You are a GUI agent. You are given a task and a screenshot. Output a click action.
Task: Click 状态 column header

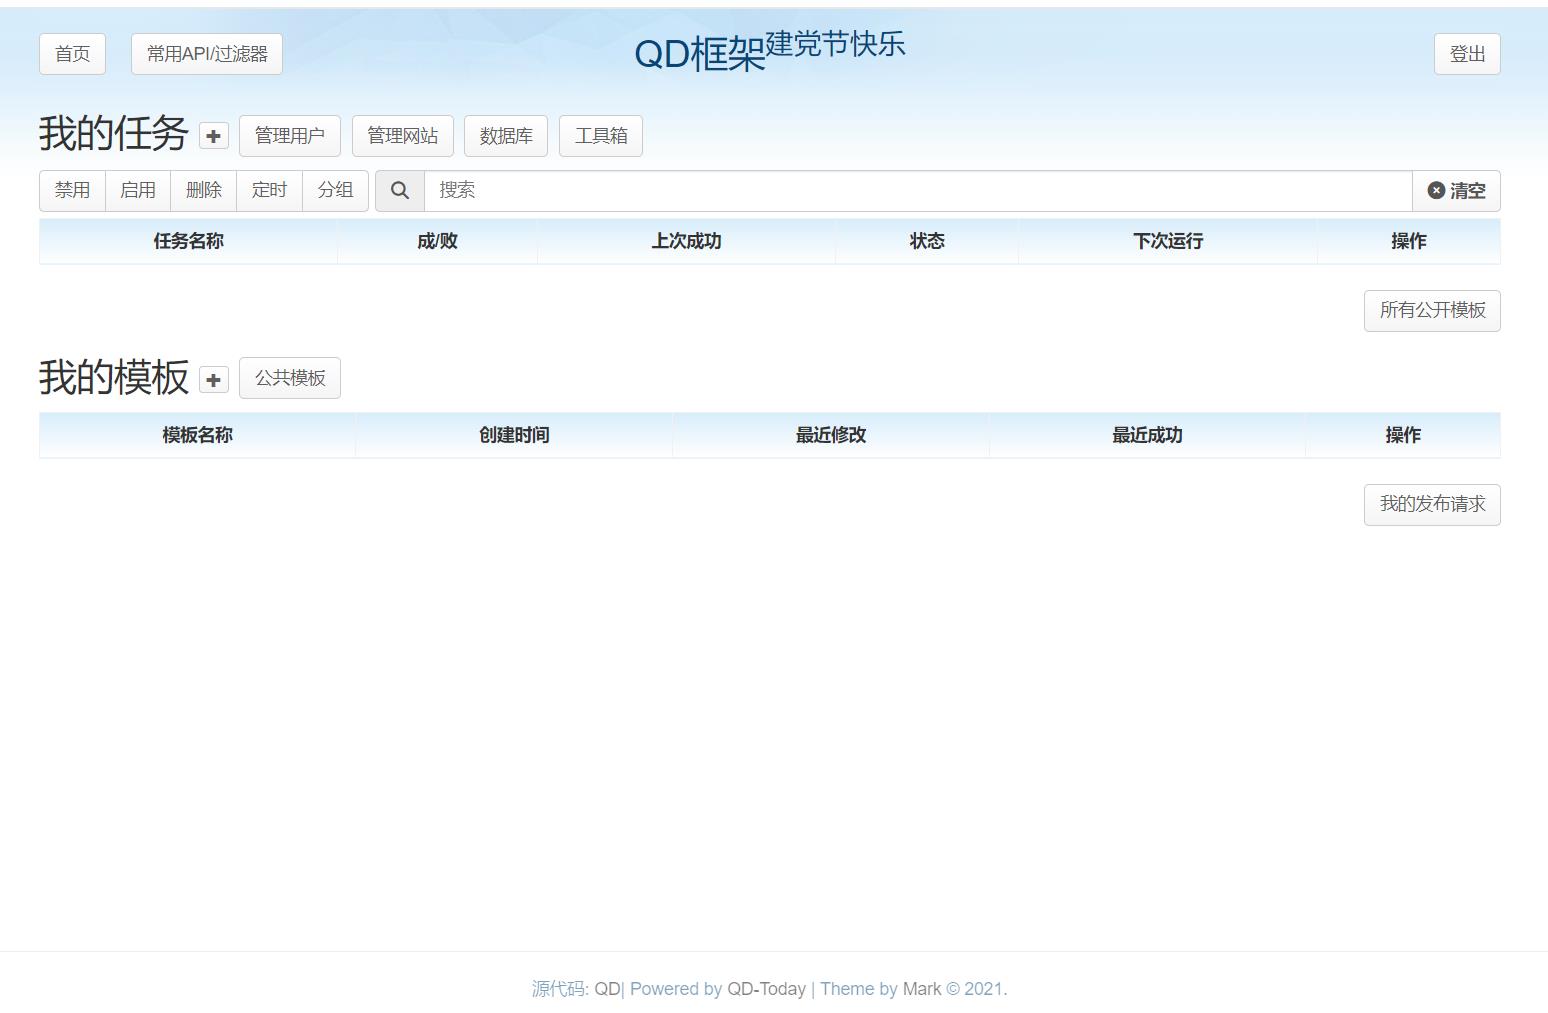pos(927,241)
